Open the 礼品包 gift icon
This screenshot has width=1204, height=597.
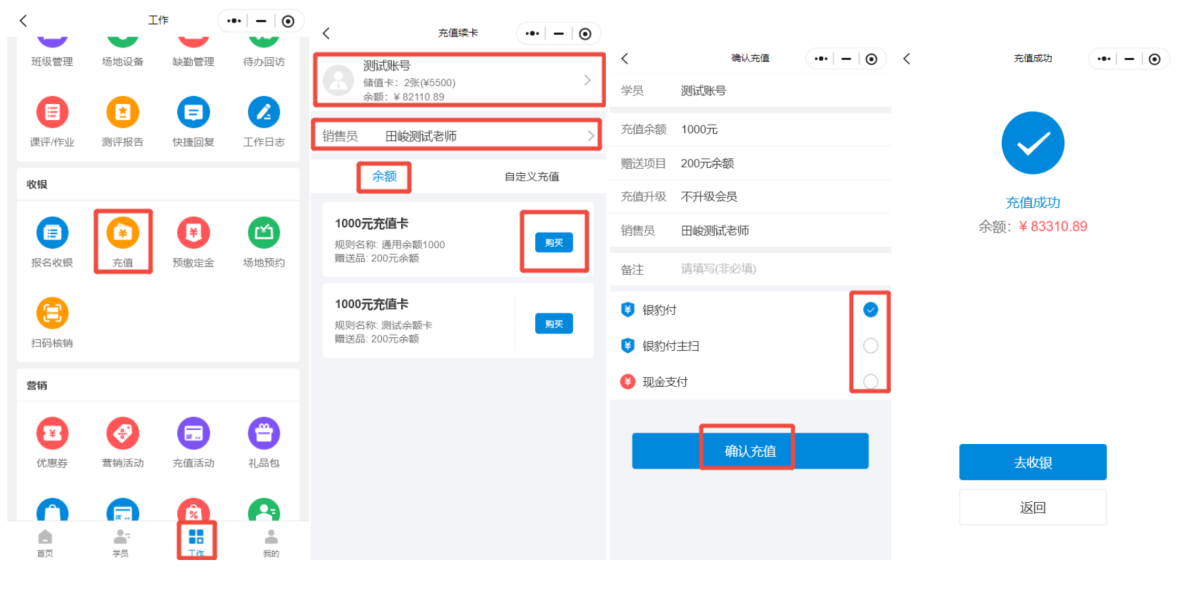pos(264,433)
